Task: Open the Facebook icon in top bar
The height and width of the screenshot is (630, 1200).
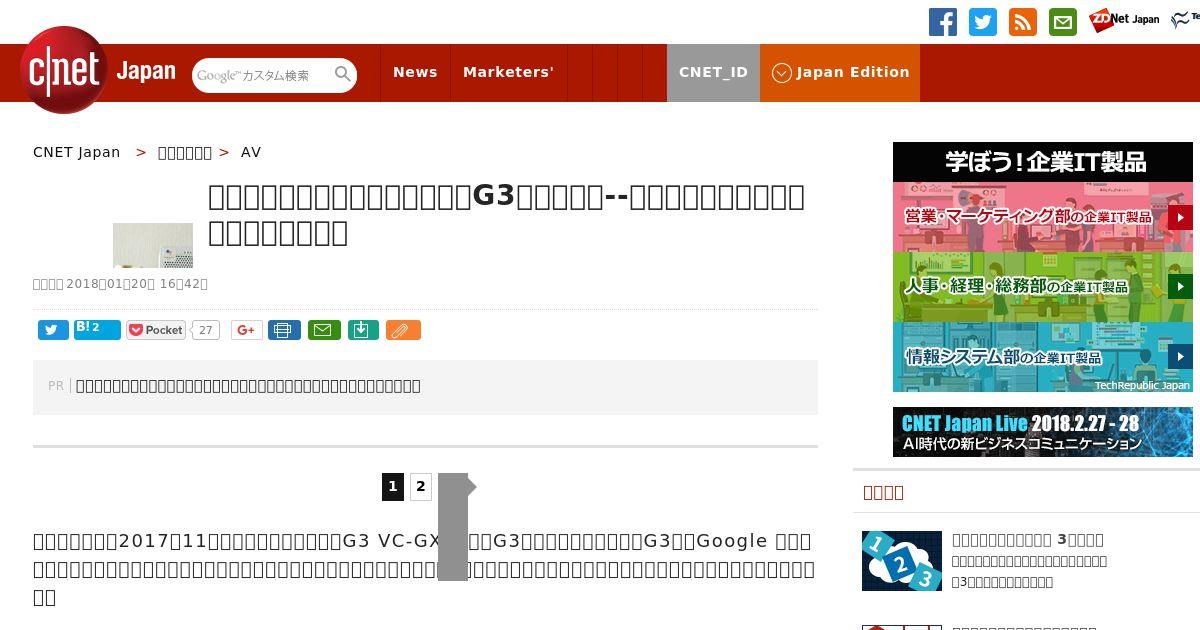Action: click(x=943, y=22)
